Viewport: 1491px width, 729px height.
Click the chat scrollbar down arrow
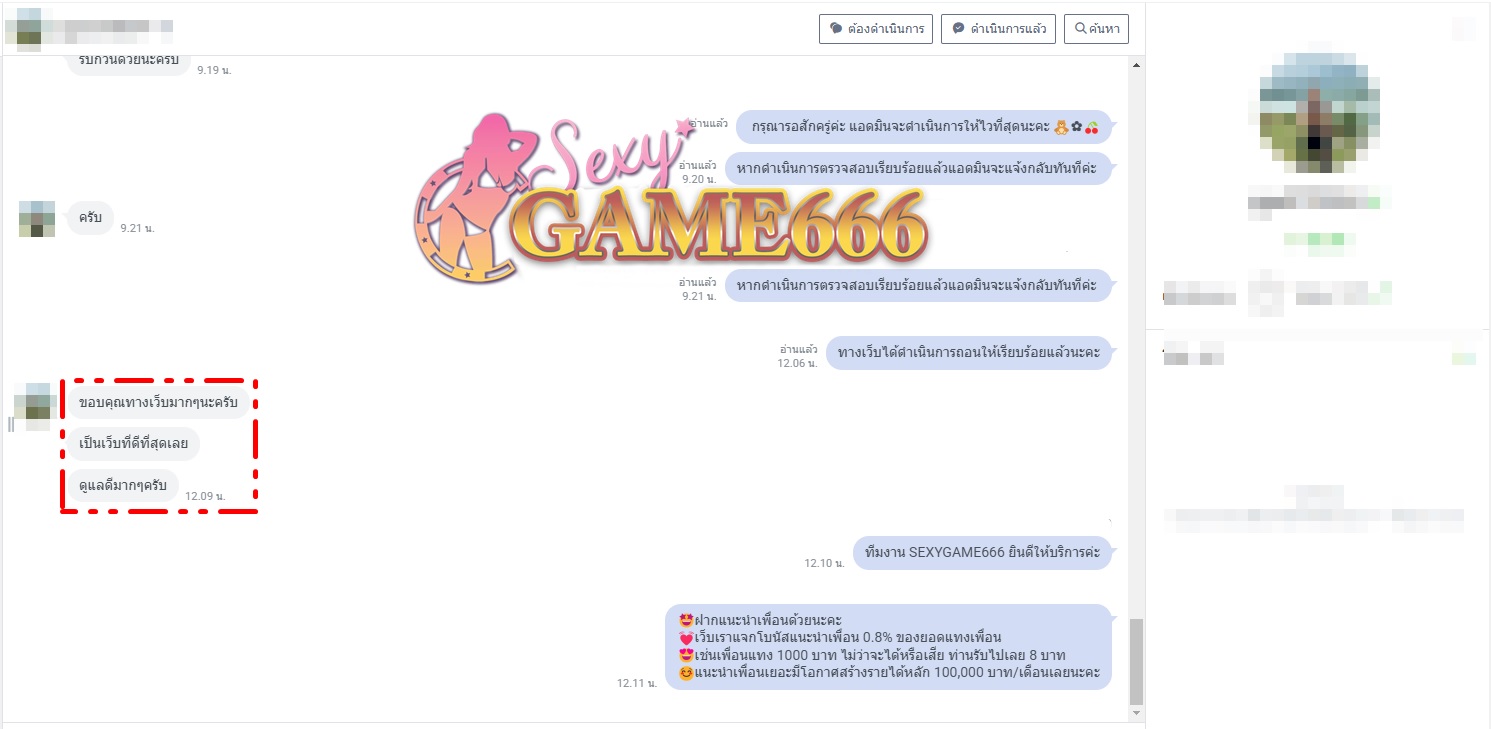pos(1135,713)
